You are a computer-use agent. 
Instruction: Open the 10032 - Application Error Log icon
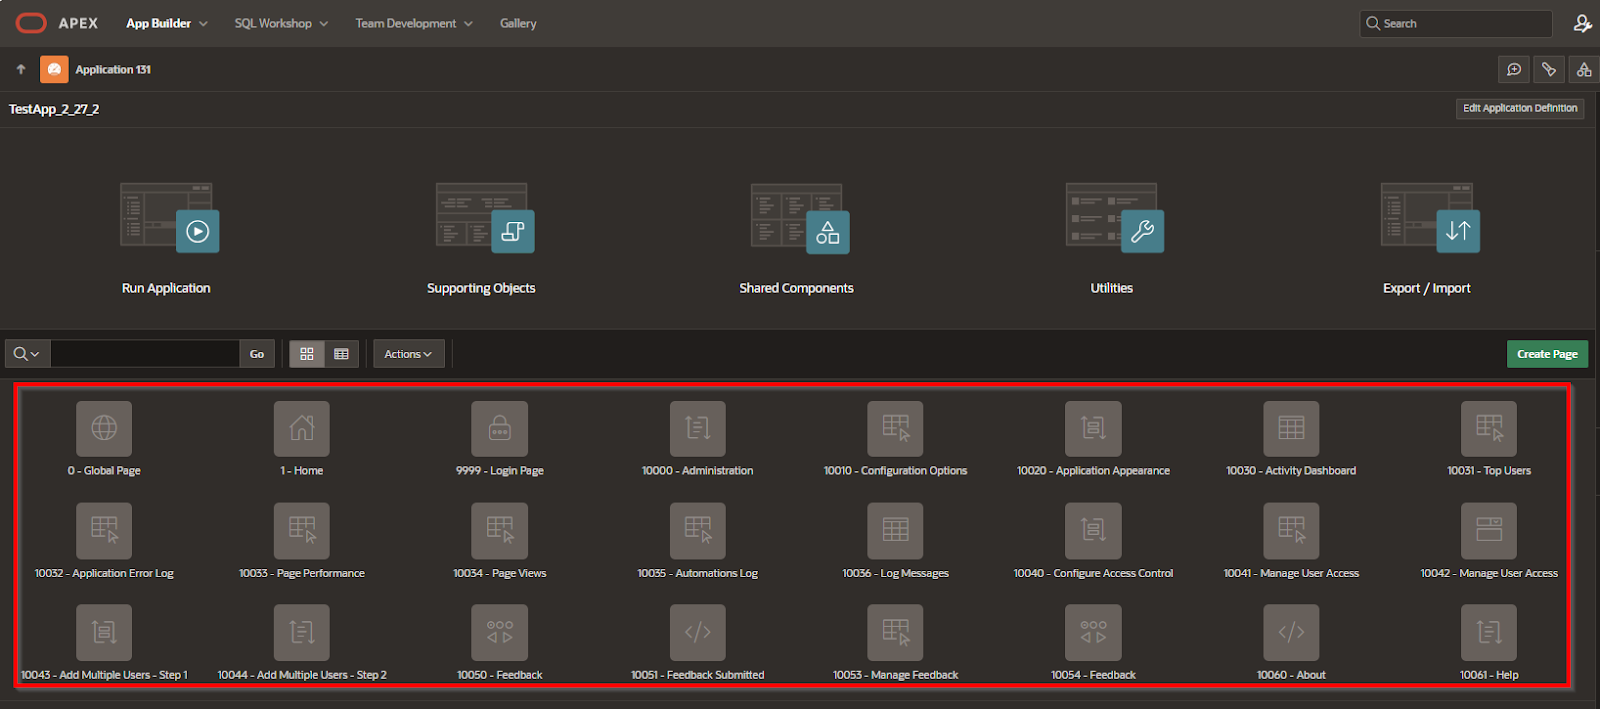coord(104,530)
